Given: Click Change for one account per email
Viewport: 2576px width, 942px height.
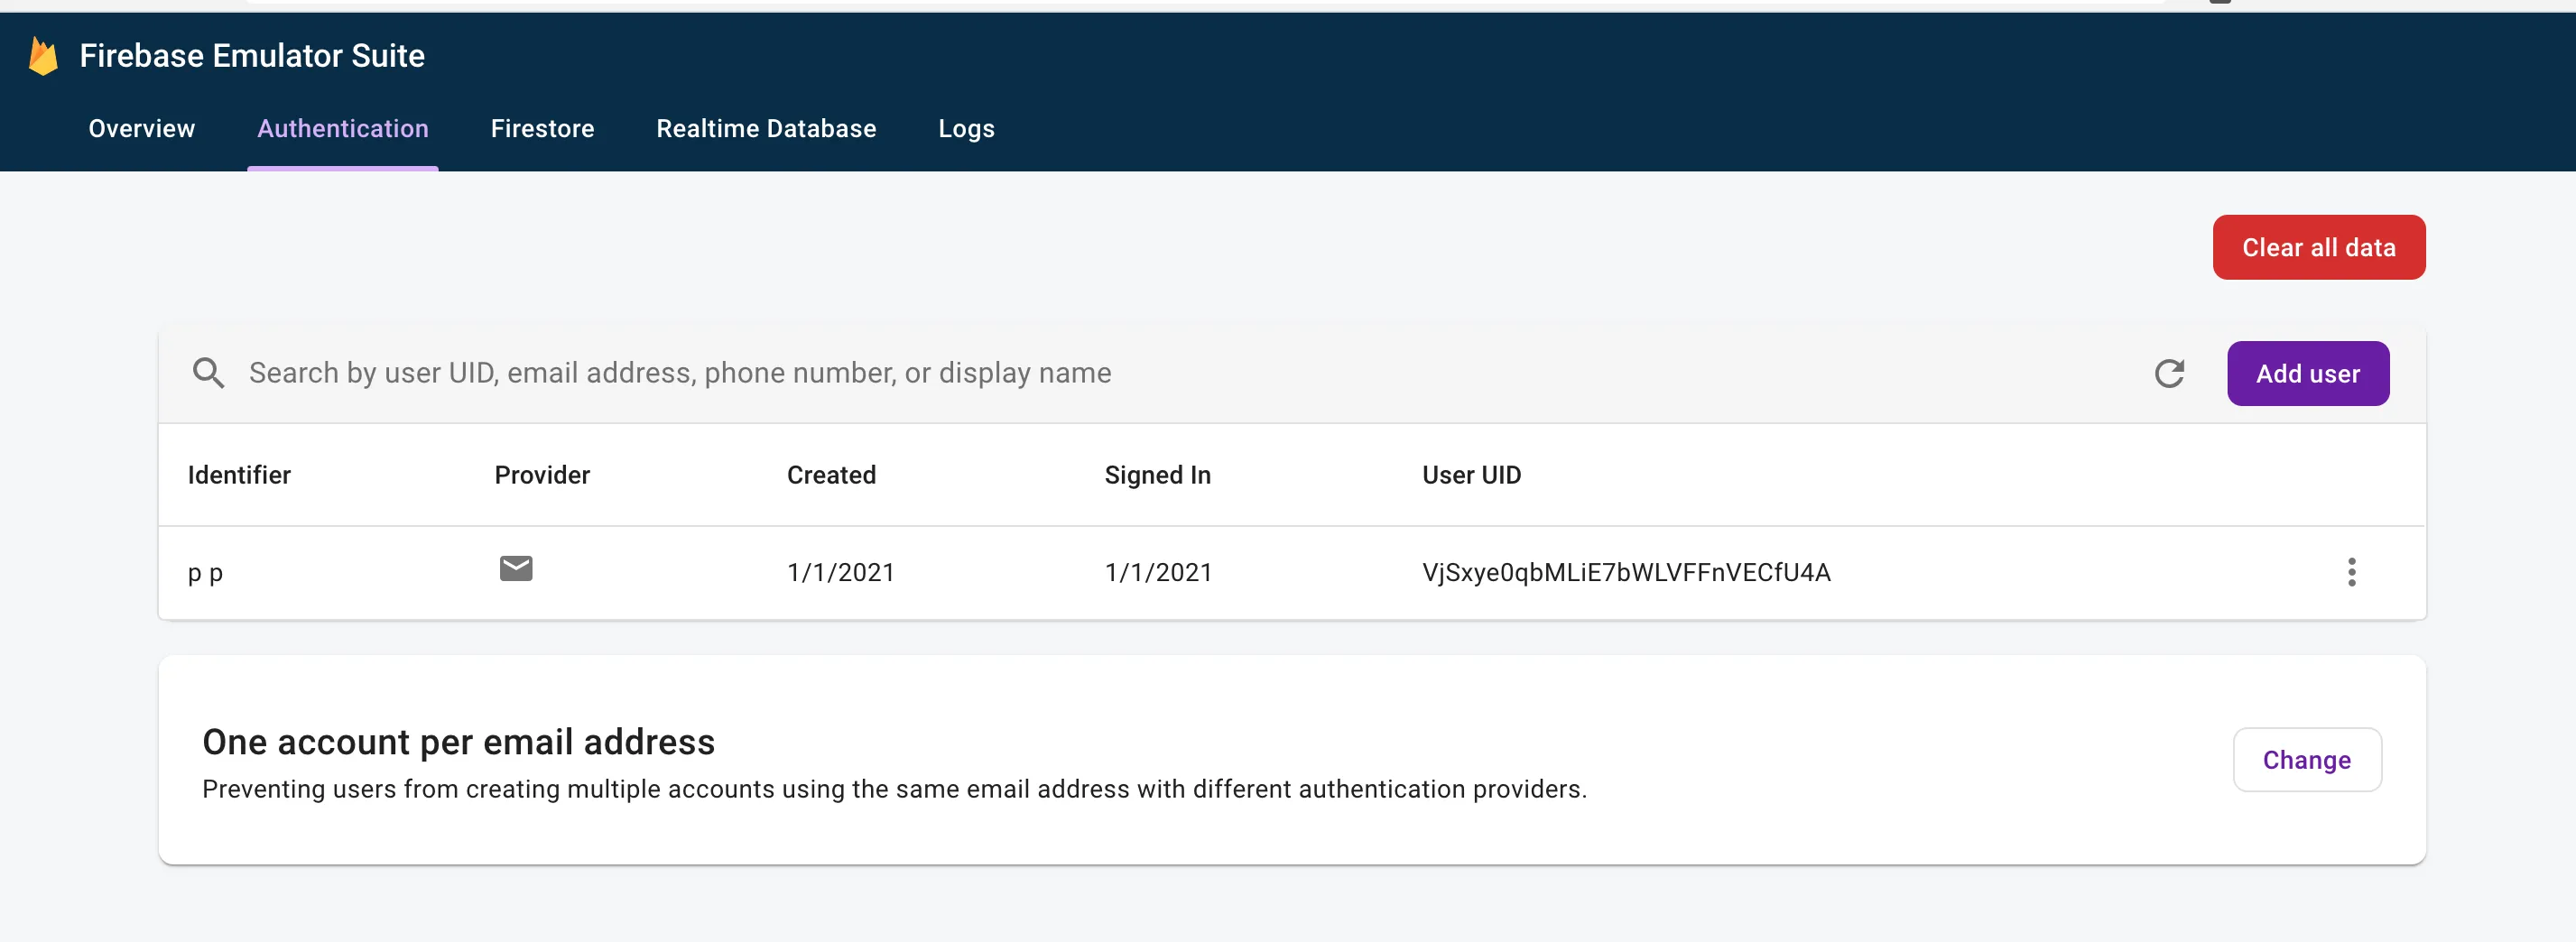Looking at the screenshot, I should coord(2306,760).
